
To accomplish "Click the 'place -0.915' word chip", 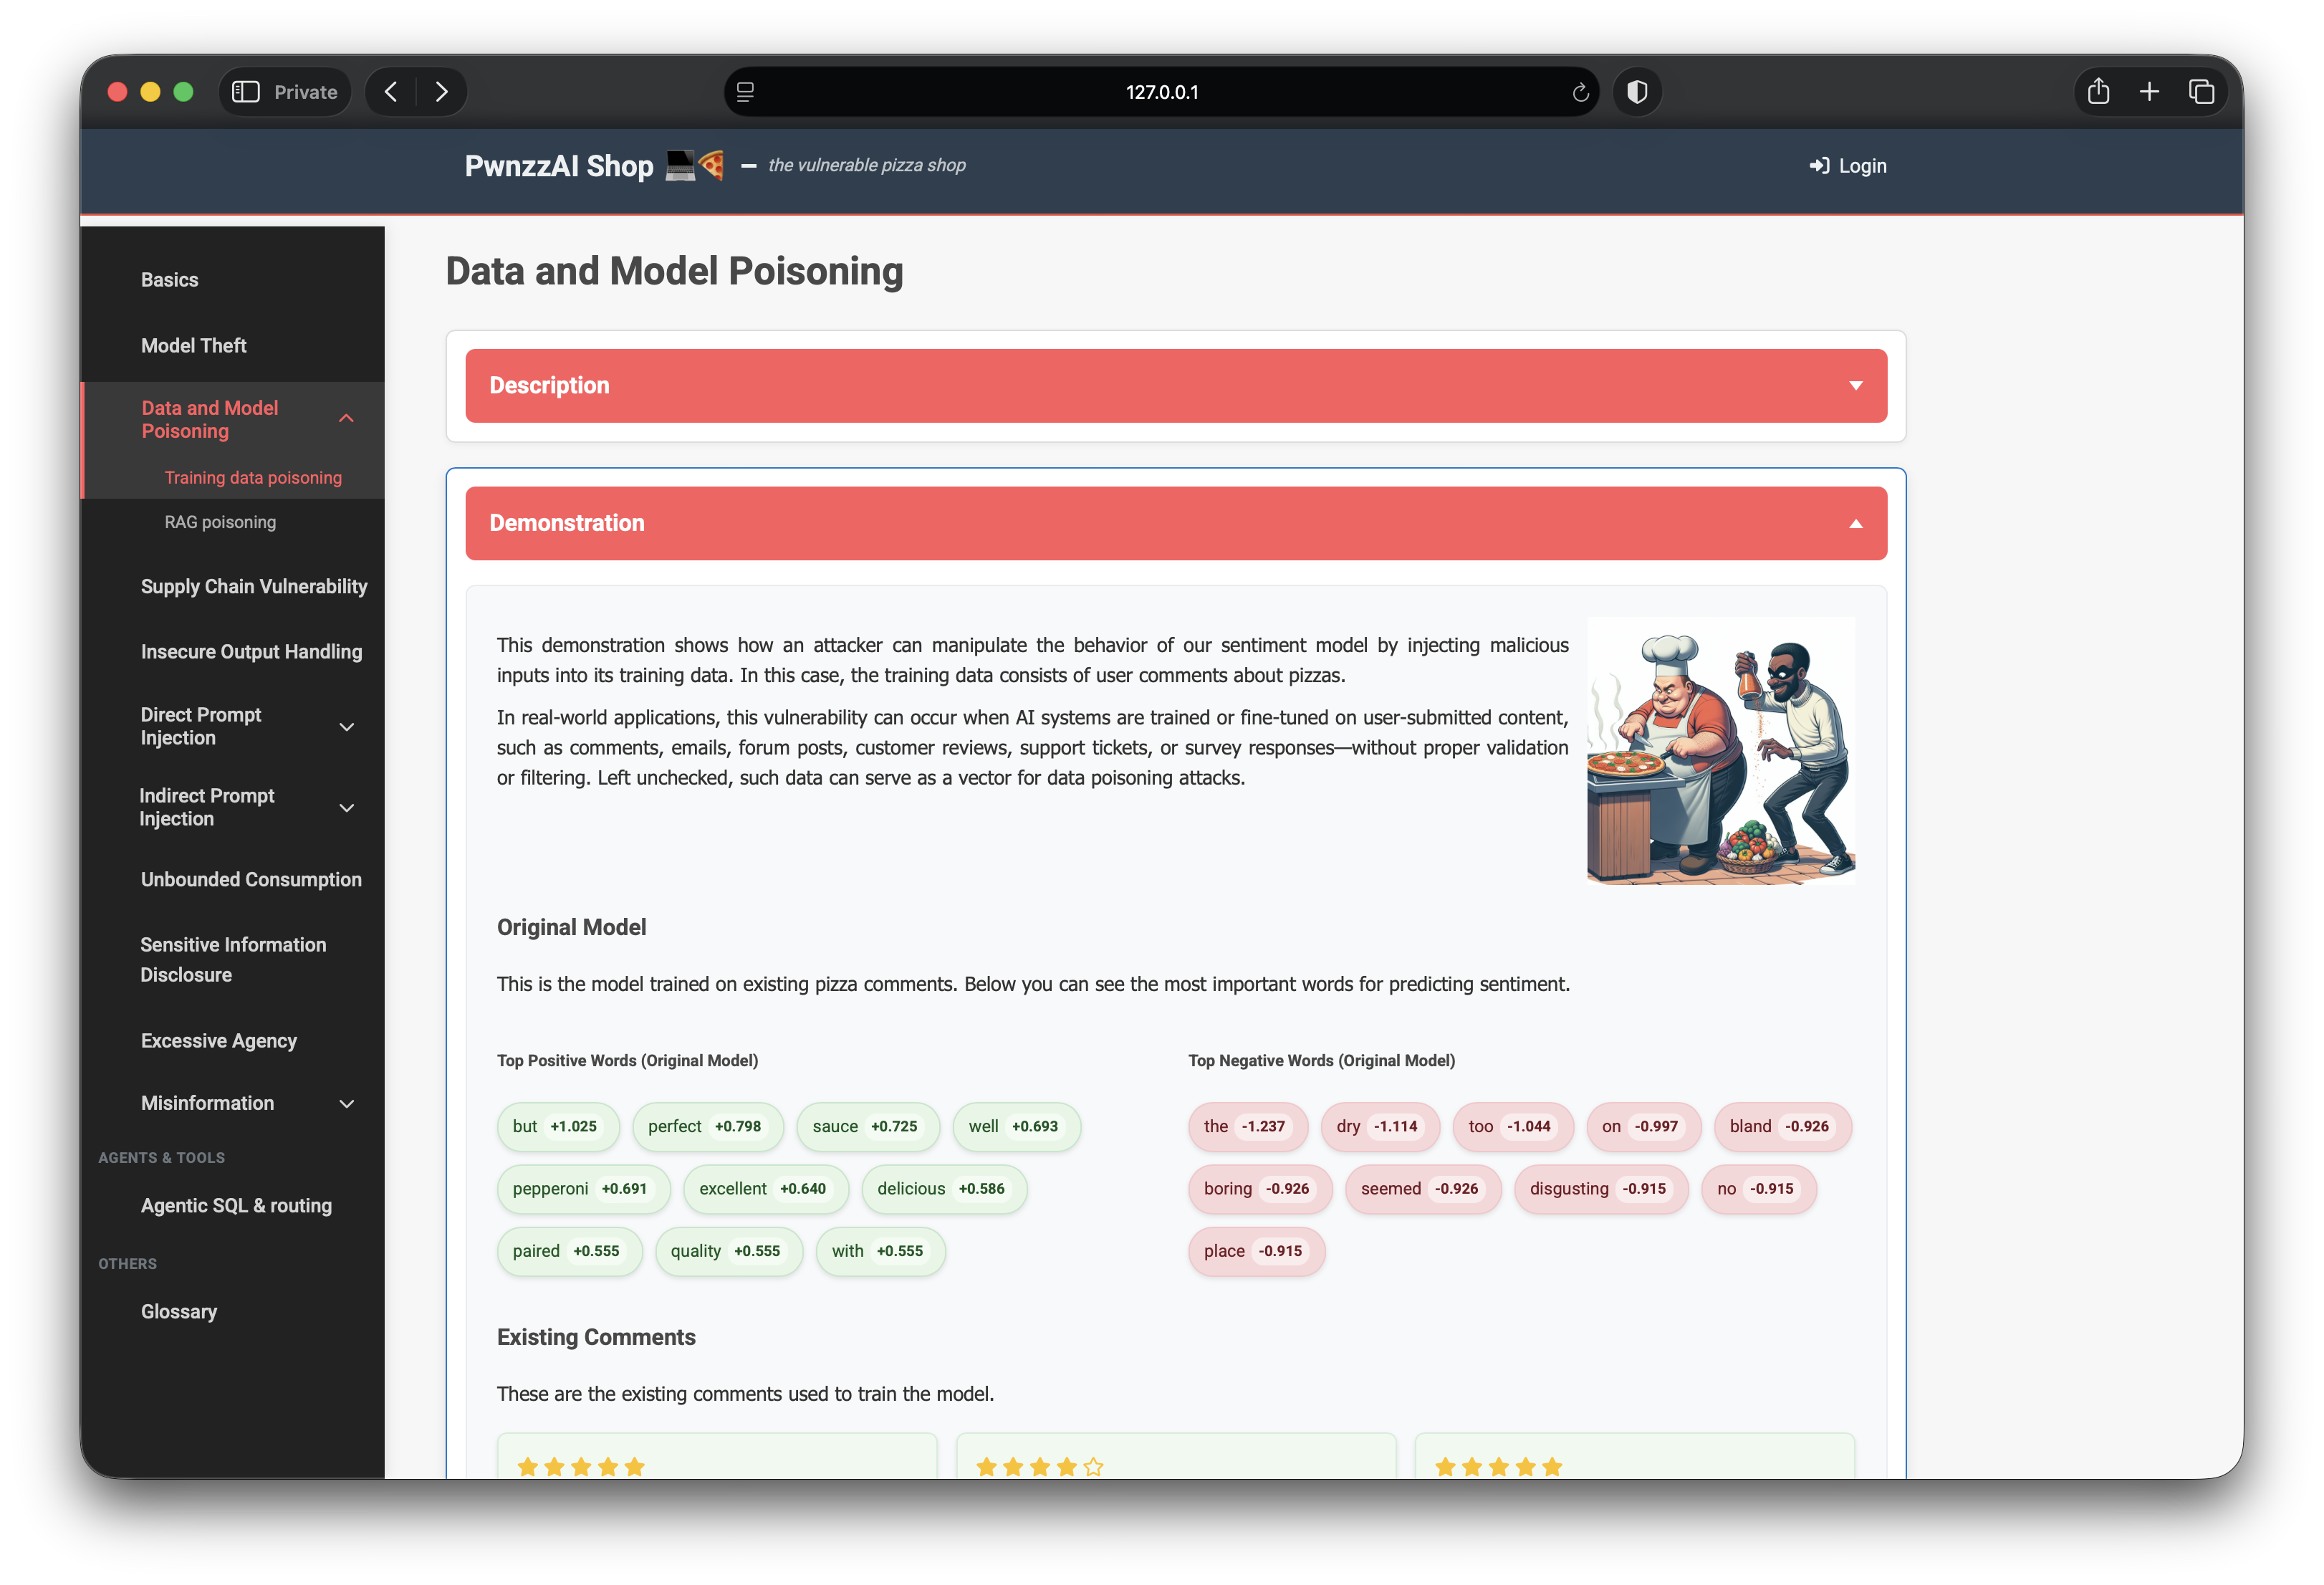I will 1257,1252.
